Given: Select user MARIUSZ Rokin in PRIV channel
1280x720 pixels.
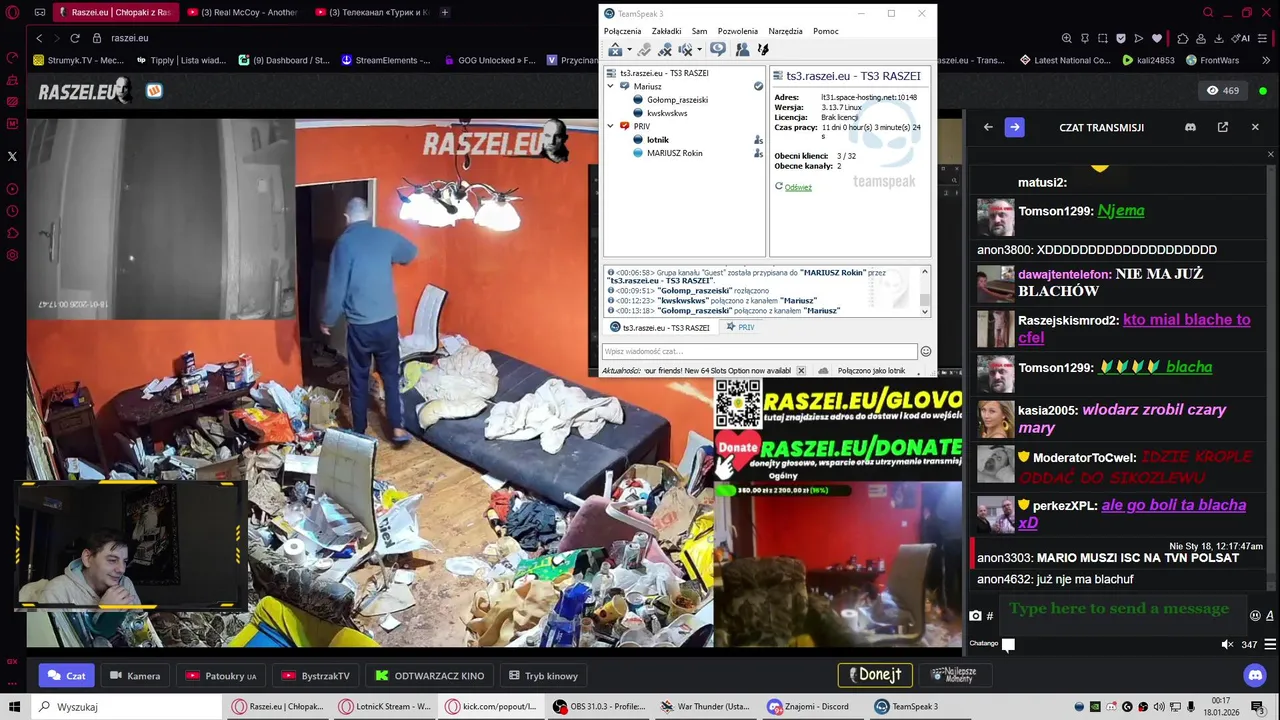Looking at the screenshot, I should coord(674,153).
